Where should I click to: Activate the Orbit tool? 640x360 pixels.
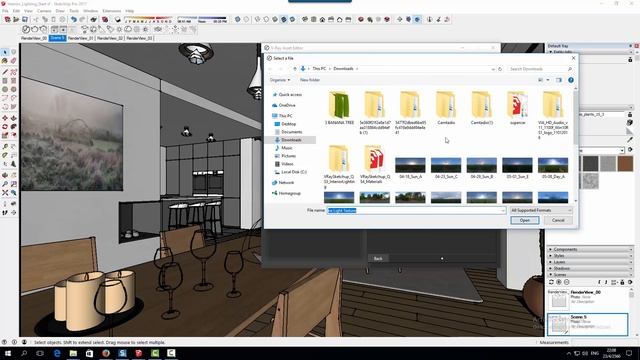pyautogui.click(x=5, y=176)
